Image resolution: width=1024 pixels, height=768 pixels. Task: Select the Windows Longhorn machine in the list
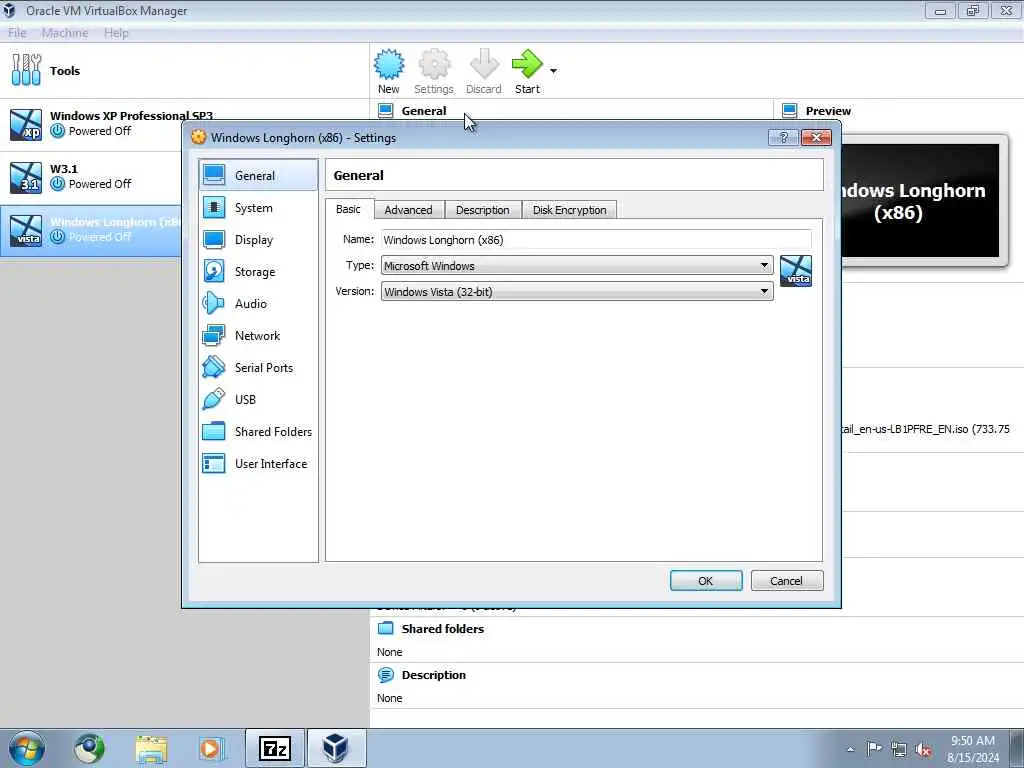pos(91,230)
